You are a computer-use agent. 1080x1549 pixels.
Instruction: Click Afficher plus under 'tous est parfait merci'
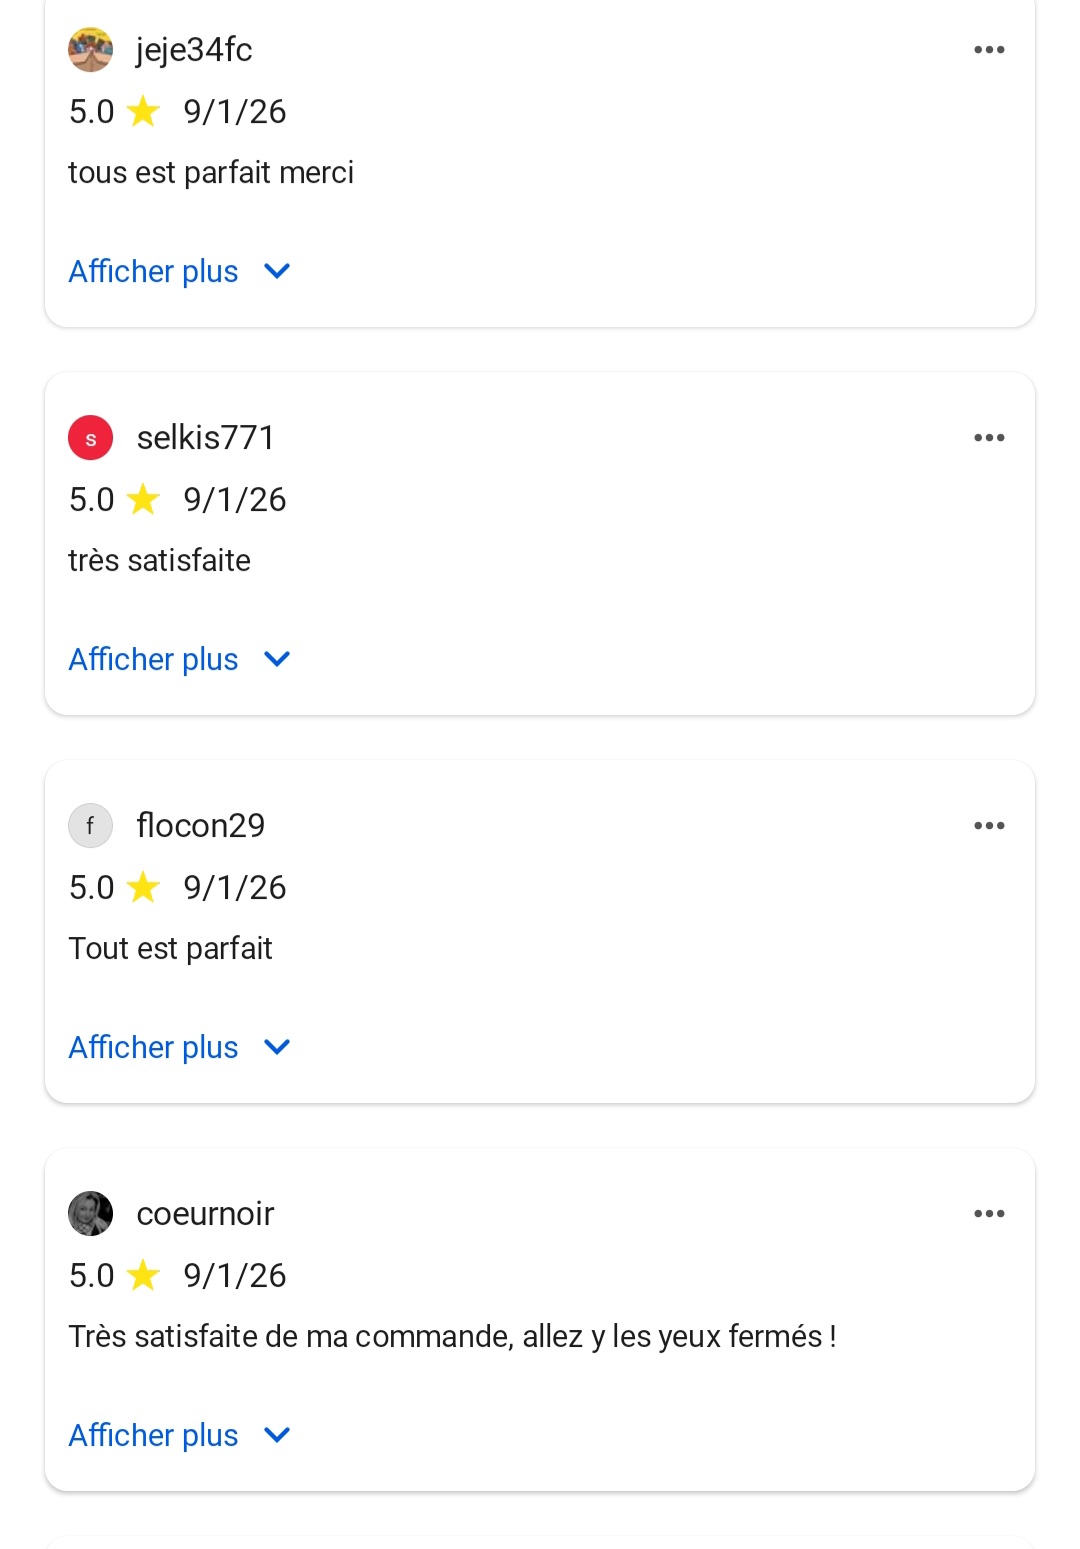pos(152,271)
